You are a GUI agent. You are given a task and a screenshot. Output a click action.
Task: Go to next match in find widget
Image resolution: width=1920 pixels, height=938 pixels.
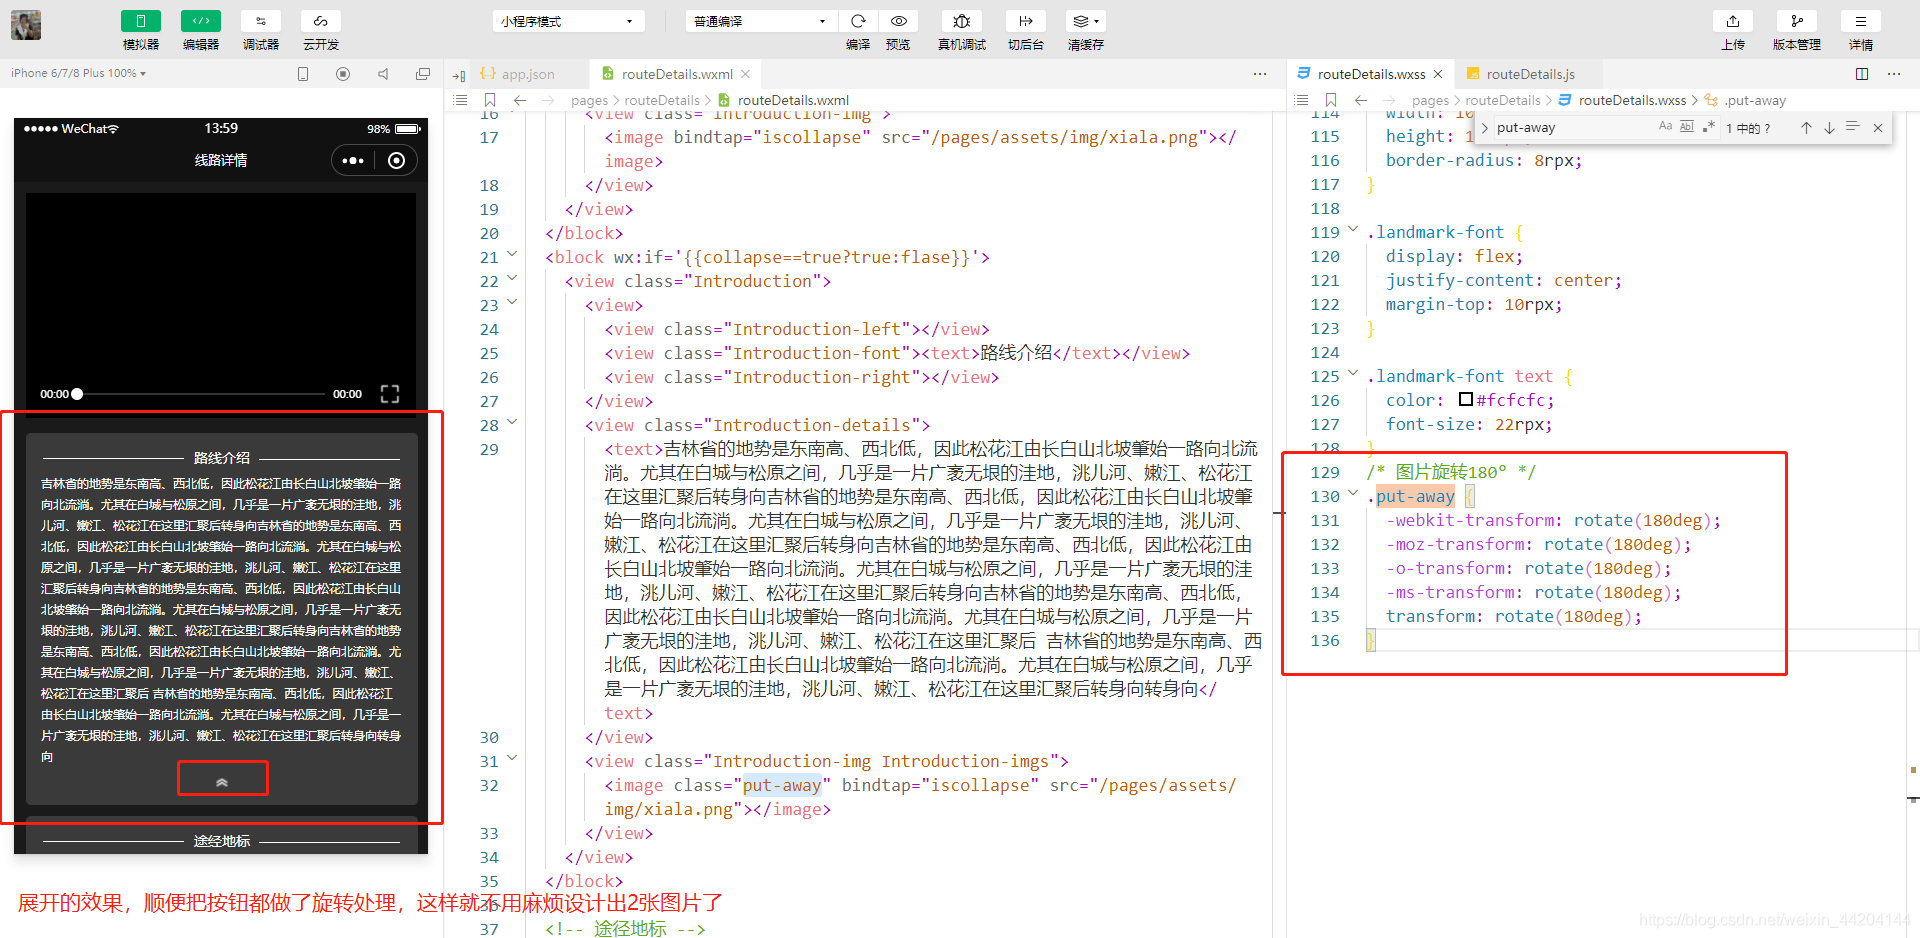(1829, 128)
